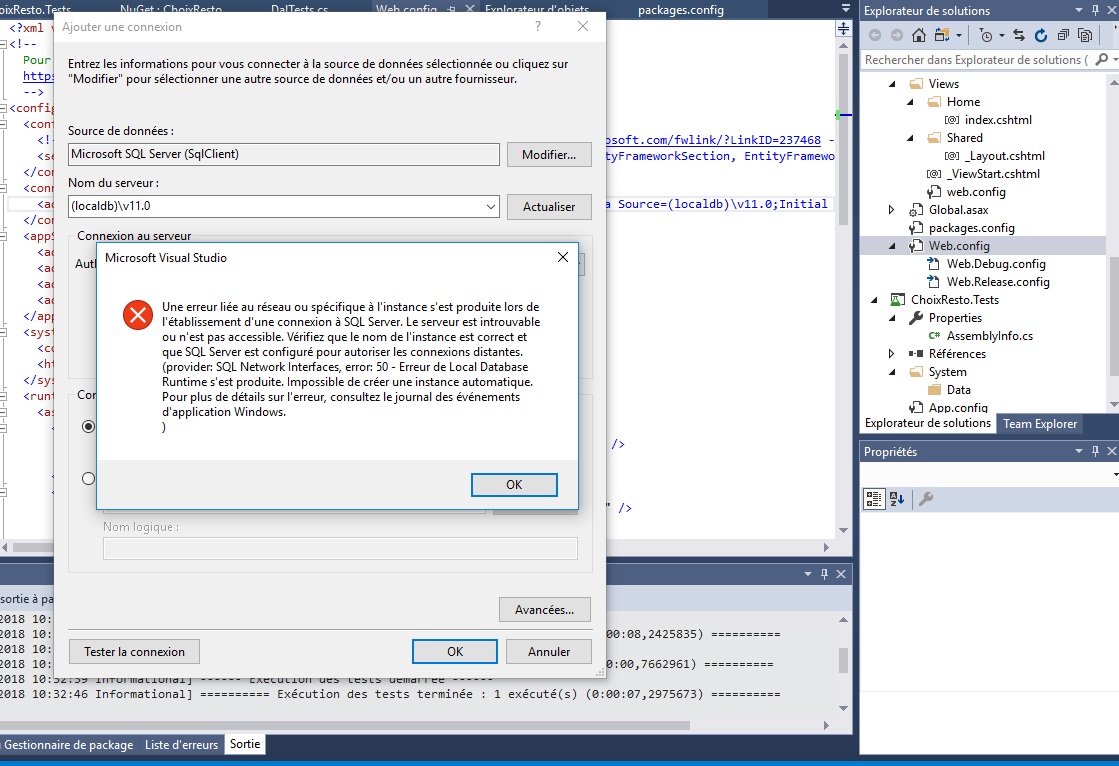Select the Windows authentication radio button
The image size is (1119, 766).
[88, 426]
